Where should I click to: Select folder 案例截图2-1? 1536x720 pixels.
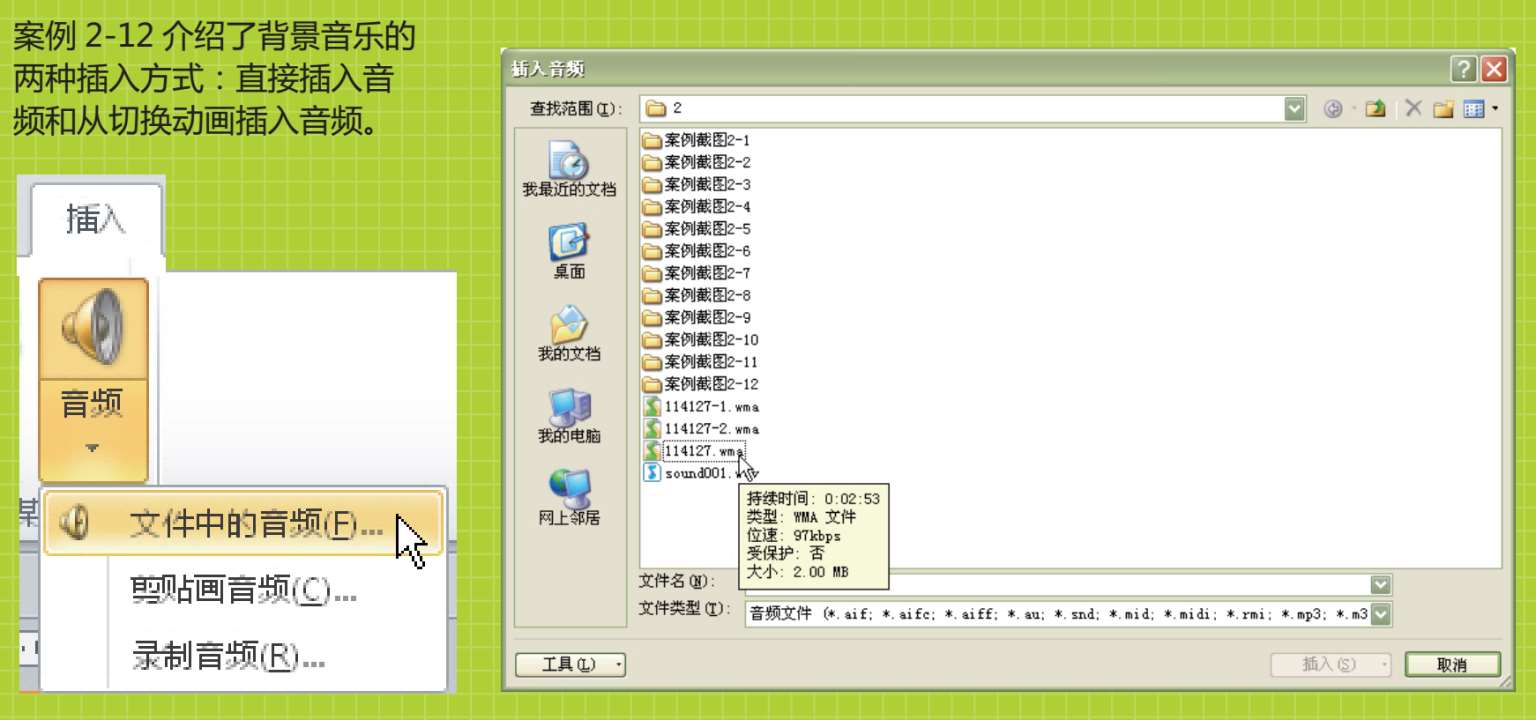(x=696, y=141)
